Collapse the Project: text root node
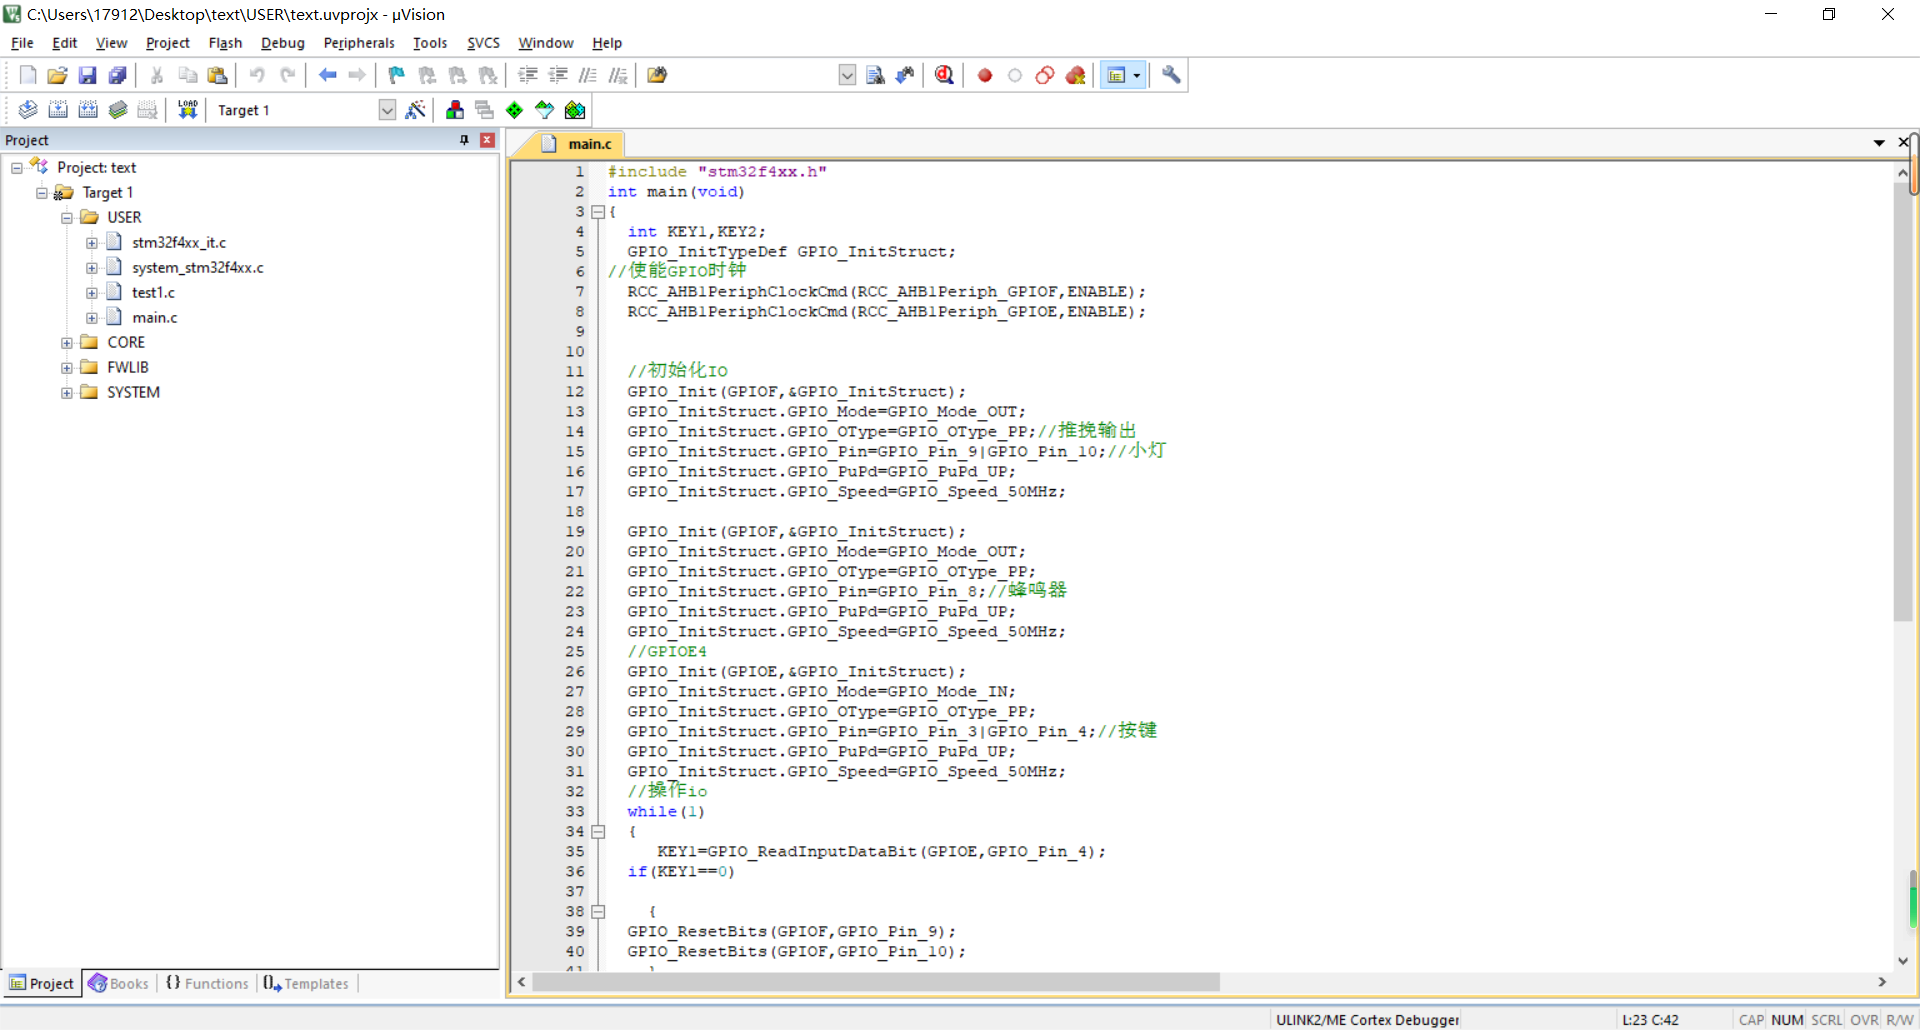This screenshot has width=1920, height=1030. pyautogui.click(x=17, y=168)
